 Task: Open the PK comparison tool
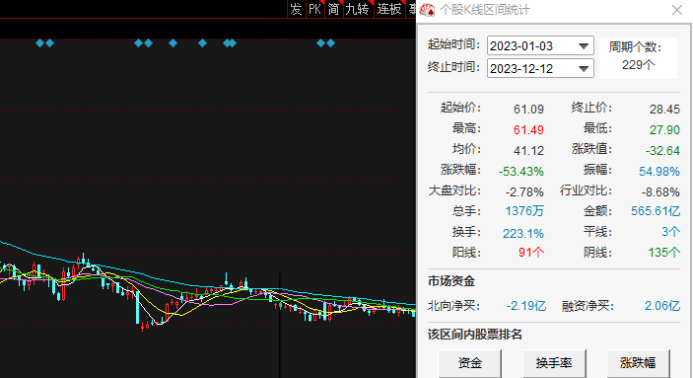pos(315,9)
